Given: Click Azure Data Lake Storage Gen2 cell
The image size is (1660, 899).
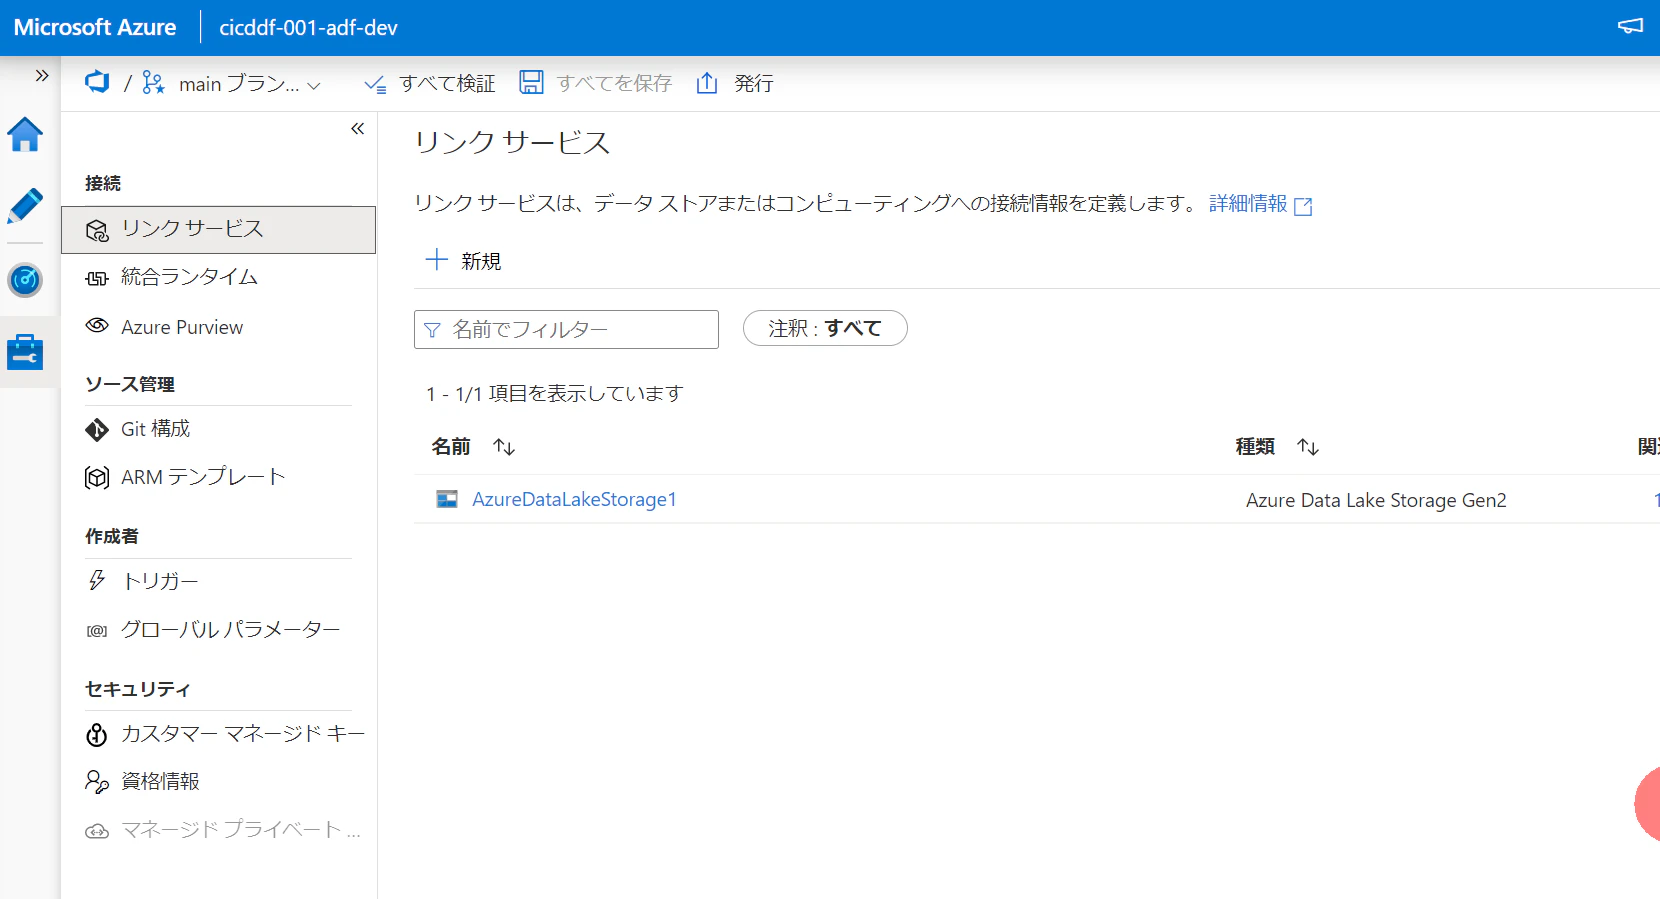Looking at the screenshot, I should pos(1376,500).
